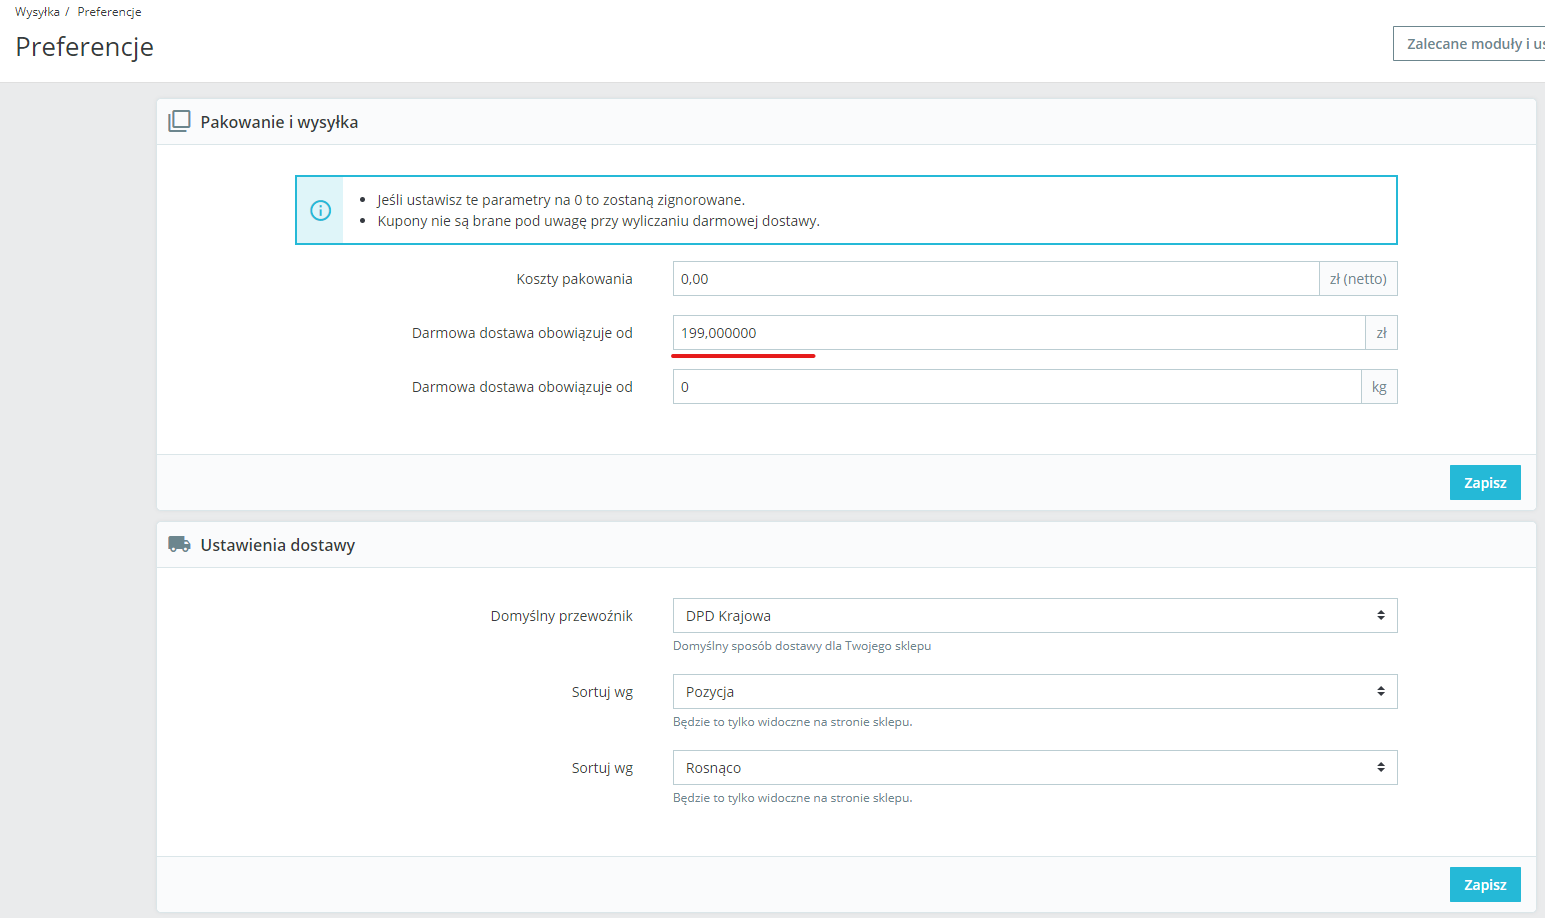The height and width of the screenshot is (918, 1545).
Task: Save the Pakowanie i wysyłka section
Action: click(1484, 483)
